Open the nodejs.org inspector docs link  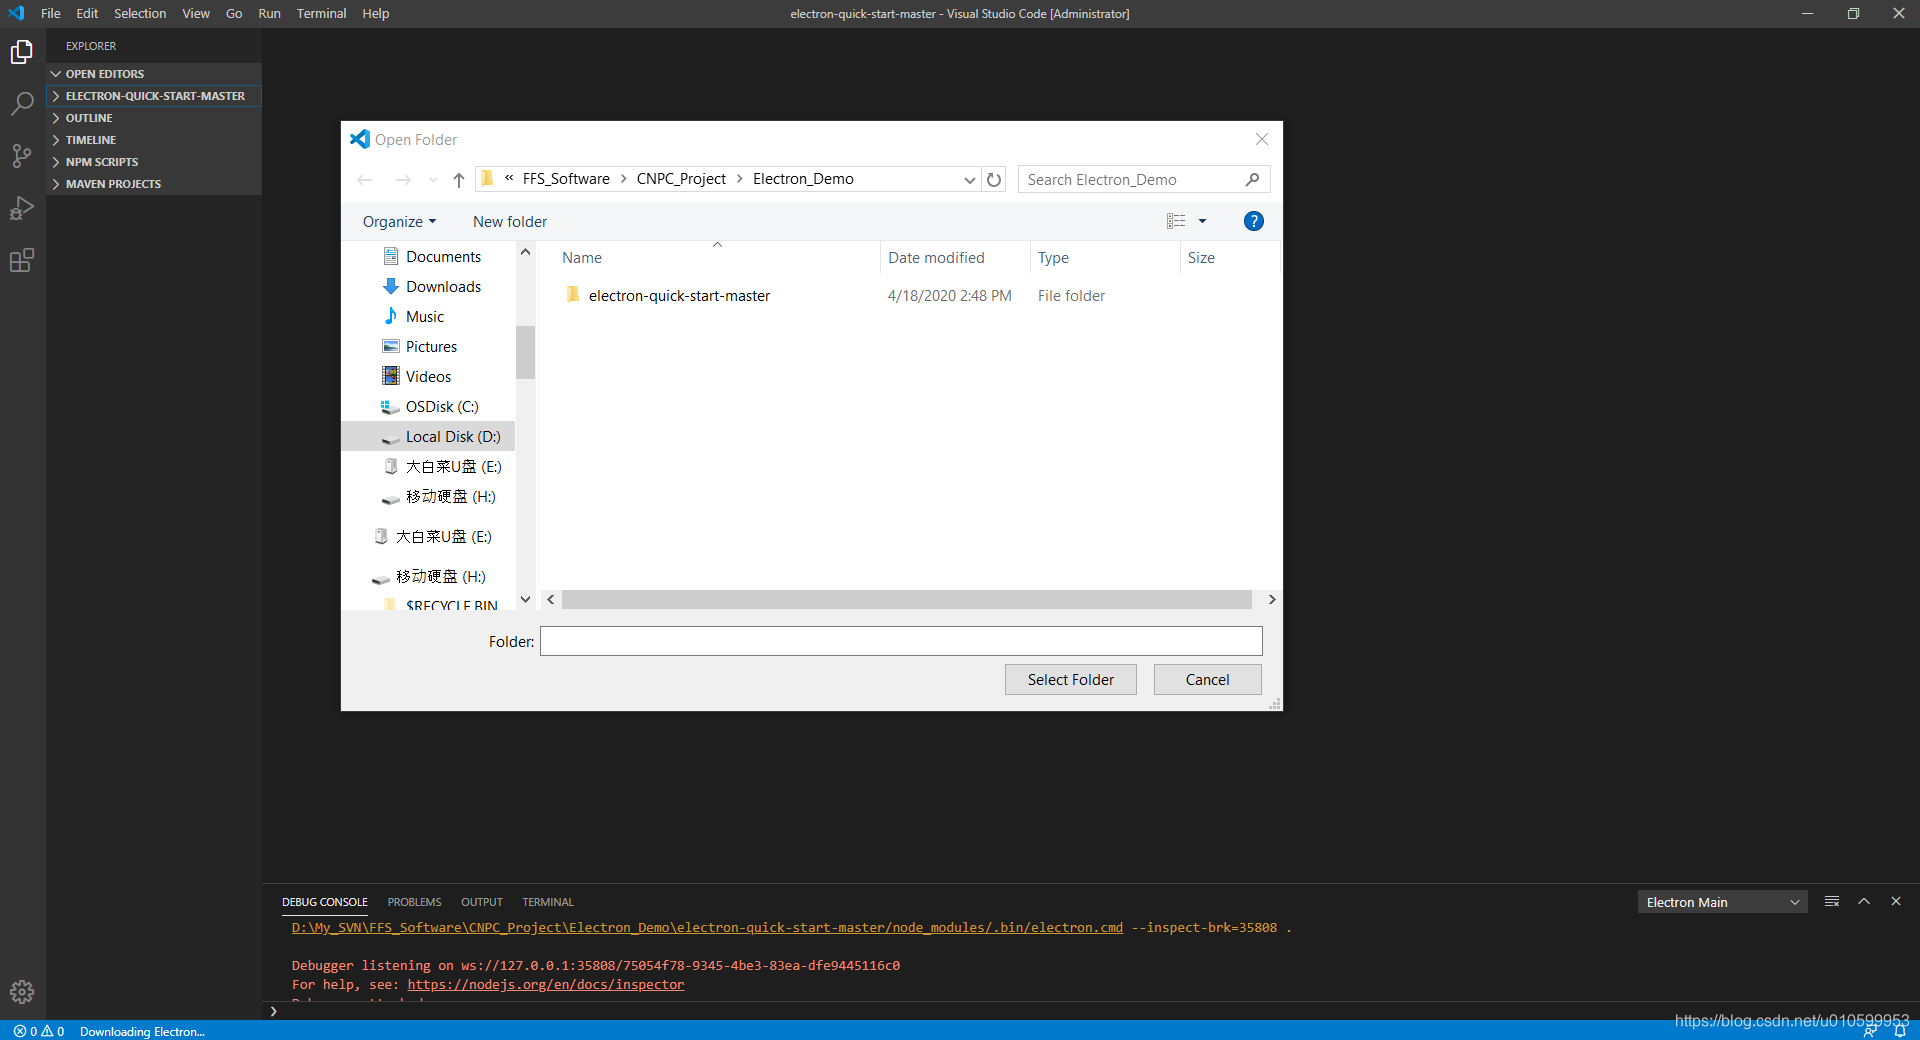pos(546,985)
